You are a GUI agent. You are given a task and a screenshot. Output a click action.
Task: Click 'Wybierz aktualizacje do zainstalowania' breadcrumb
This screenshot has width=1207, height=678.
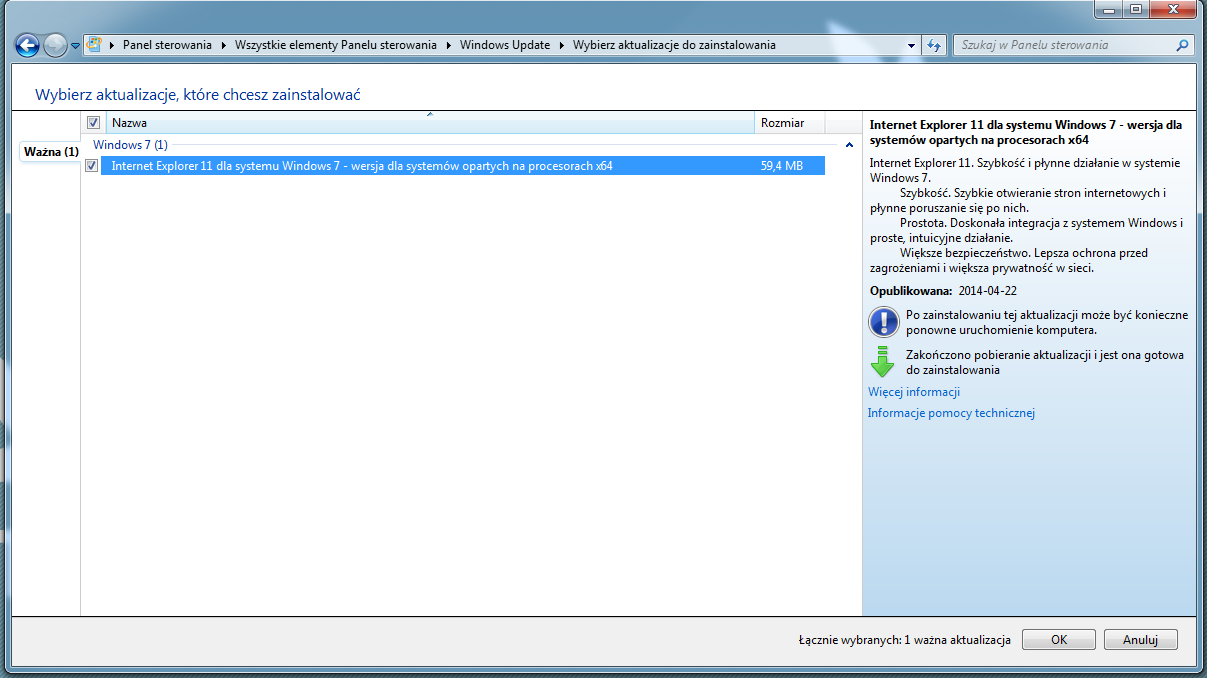click(674, 45)
